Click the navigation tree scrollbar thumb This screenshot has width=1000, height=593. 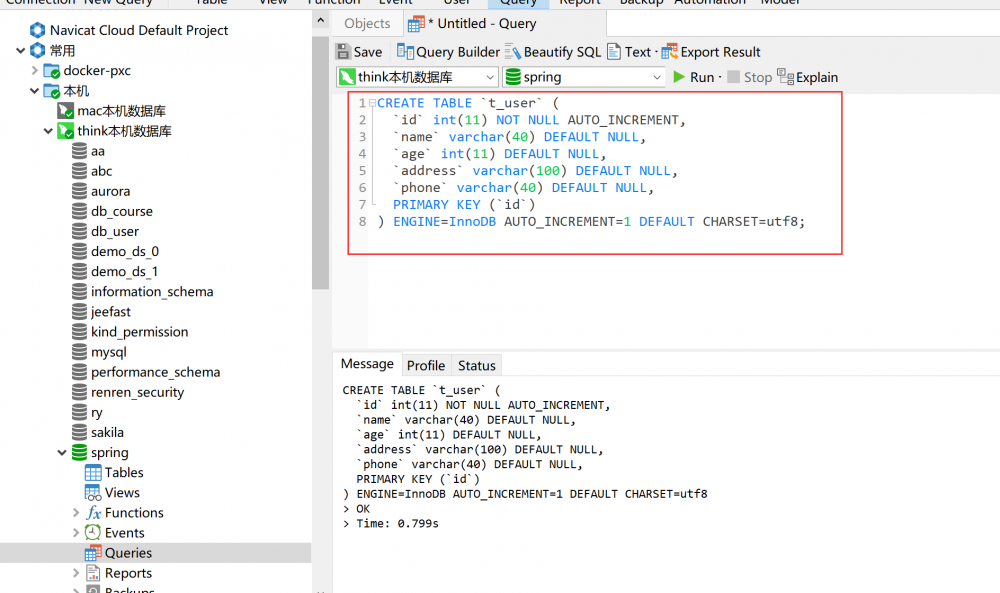pos(321,163)
